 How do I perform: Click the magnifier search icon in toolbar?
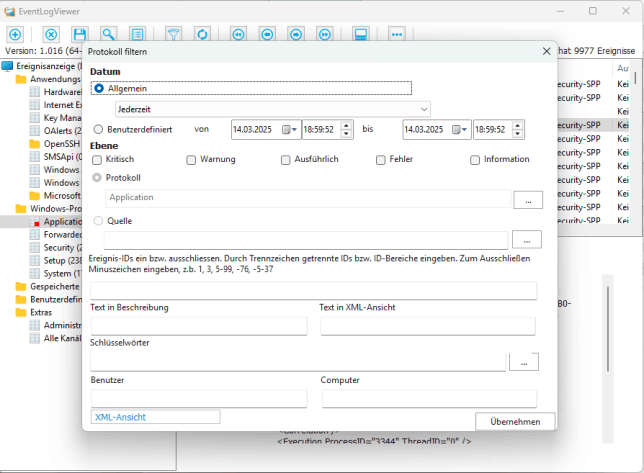[x=108, y=34]
